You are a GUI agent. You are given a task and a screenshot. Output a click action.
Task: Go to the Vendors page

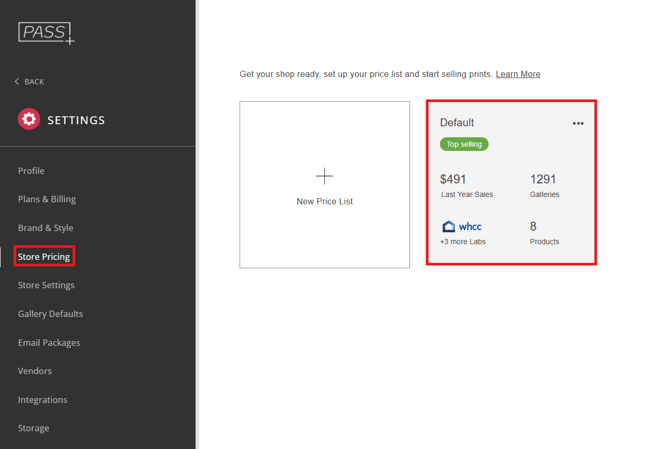click(35, 371)
